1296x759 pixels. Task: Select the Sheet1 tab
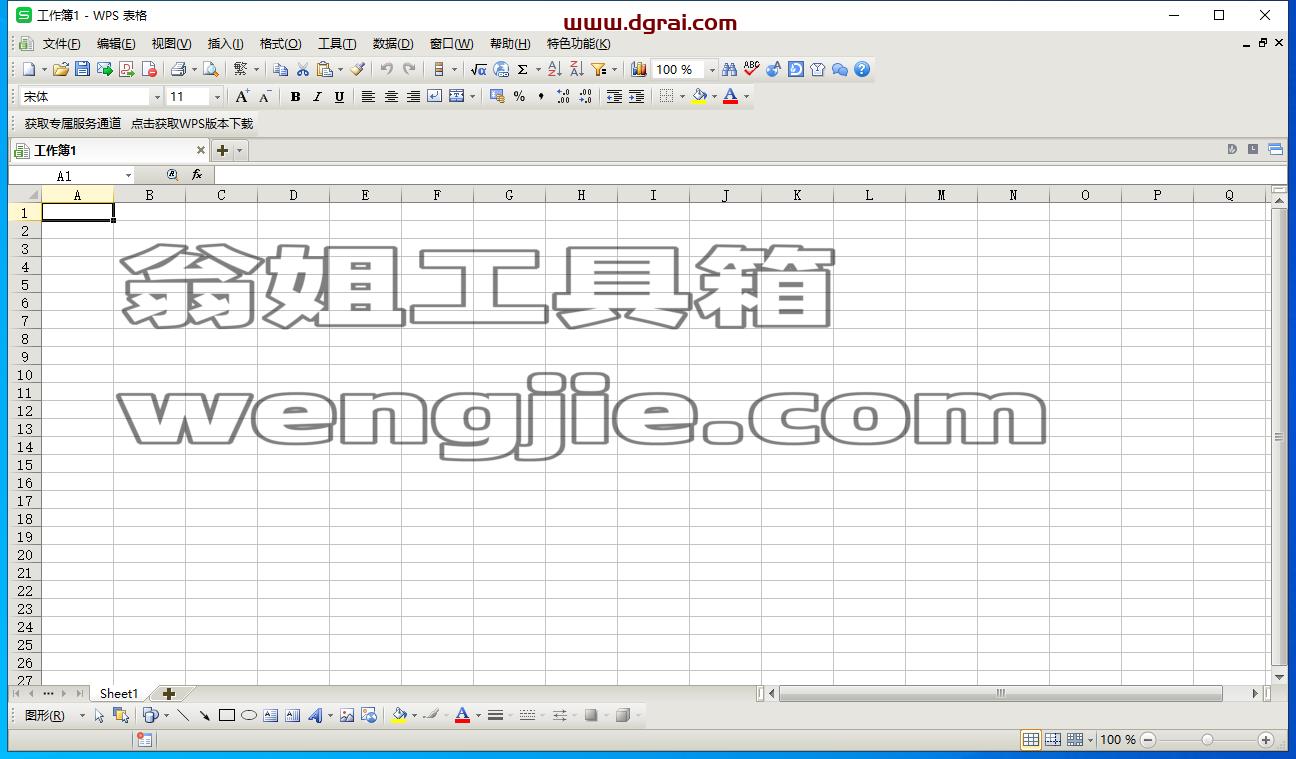[119, 693]
